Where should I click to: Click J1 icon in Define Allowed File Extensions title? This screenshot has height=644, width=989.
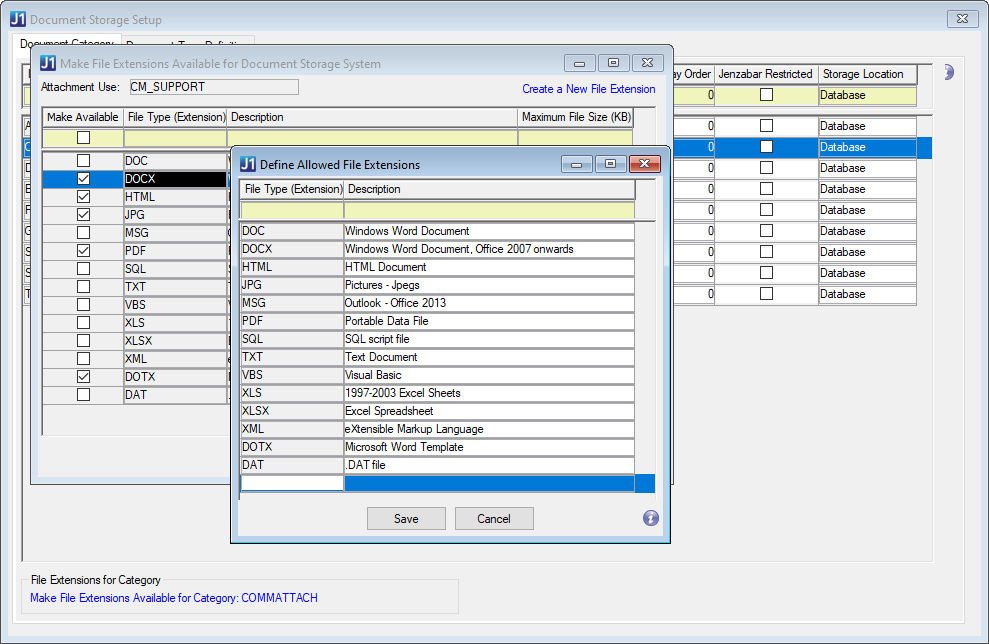pos(247,164)
